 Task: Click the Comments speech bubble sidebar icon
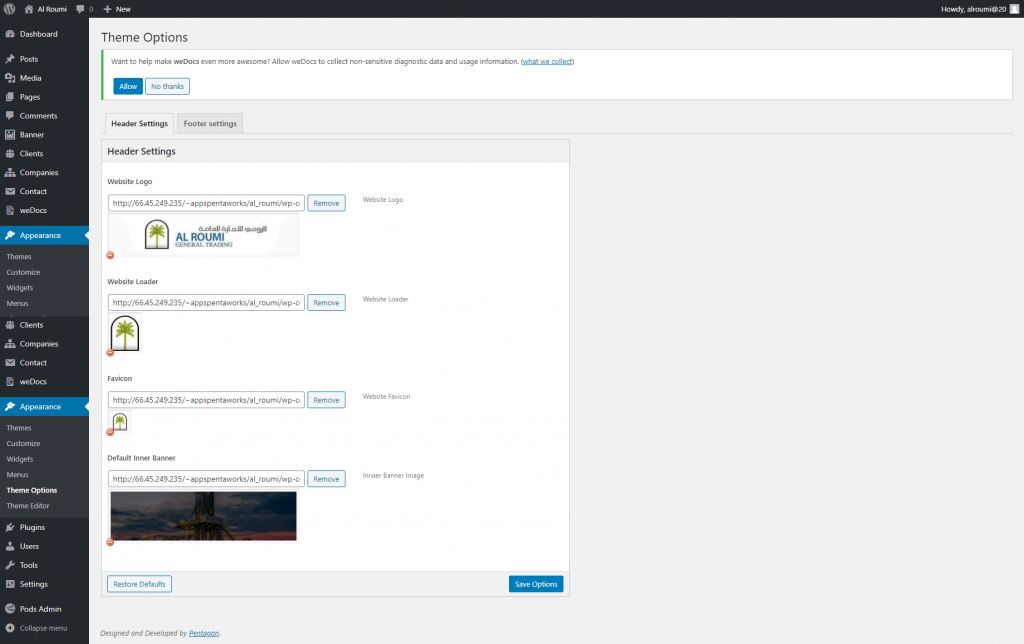click(x=10, y=116)
